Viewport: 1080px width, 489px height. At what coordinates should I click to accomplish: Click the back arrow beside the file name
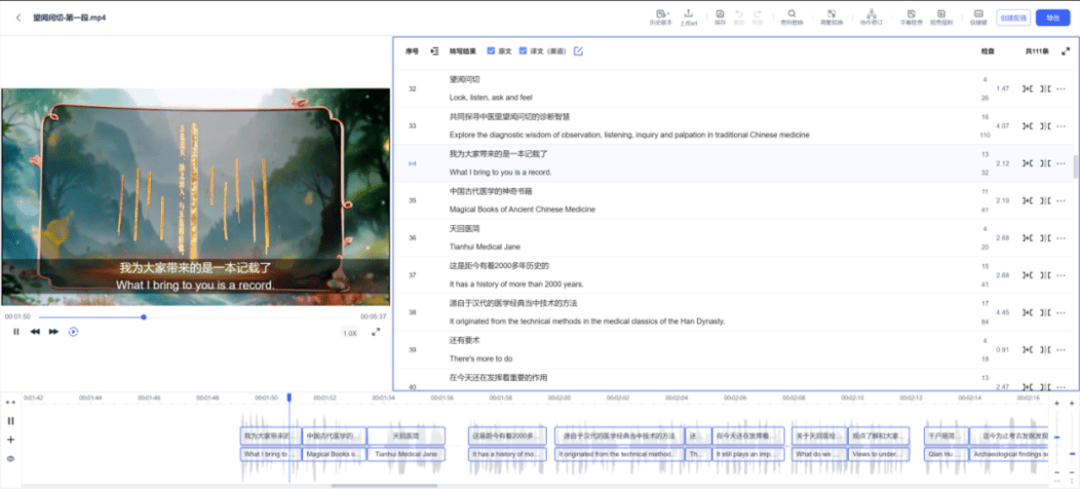point(18,17)
